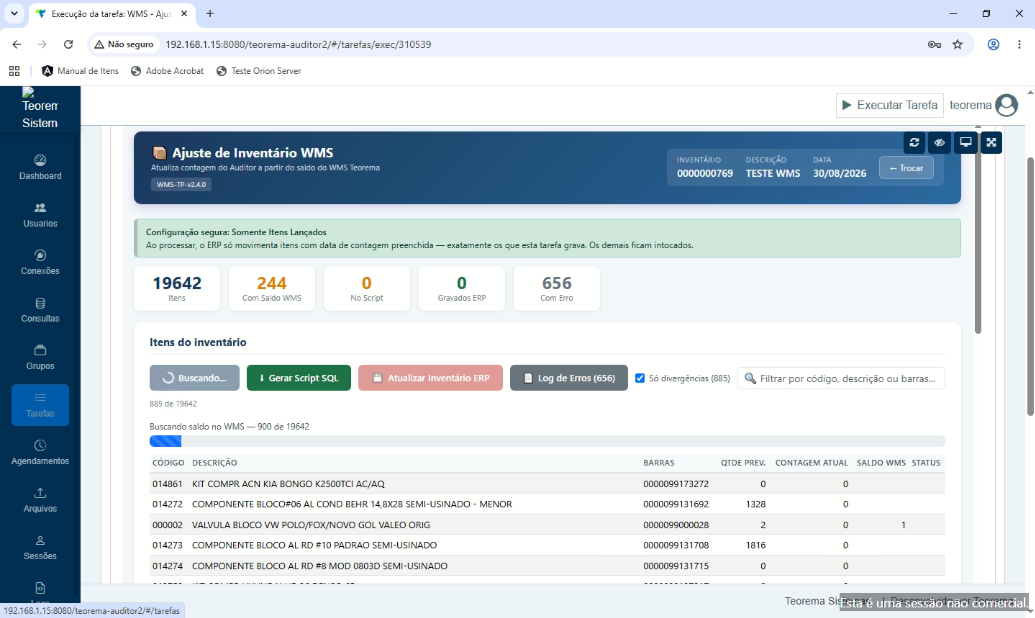Click the filter search input field
1035x618 pixels.
pos(841,378)
